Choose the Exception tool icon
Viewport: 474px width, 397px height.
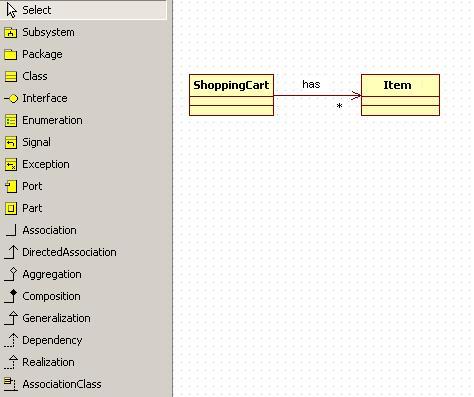[x=11, y=164]
